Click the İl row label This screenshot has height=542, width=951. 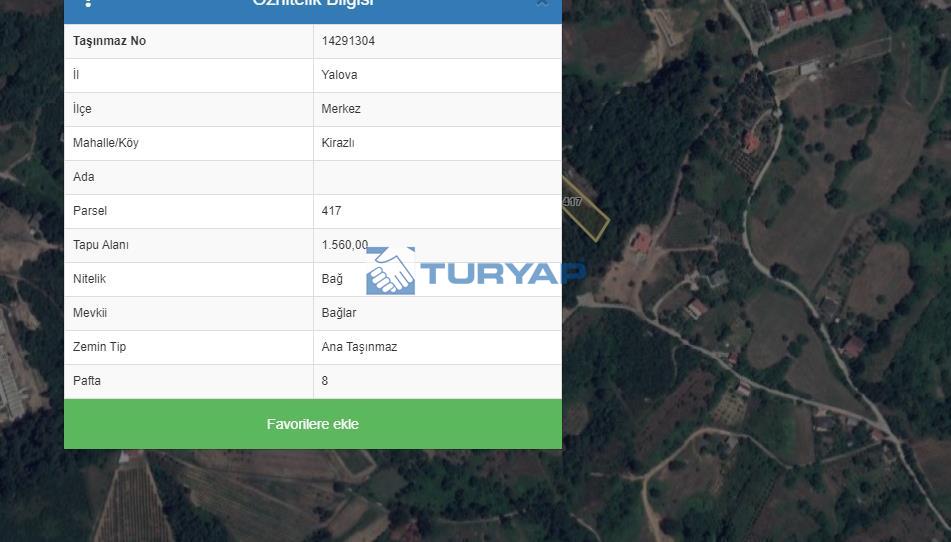(76, 75)
